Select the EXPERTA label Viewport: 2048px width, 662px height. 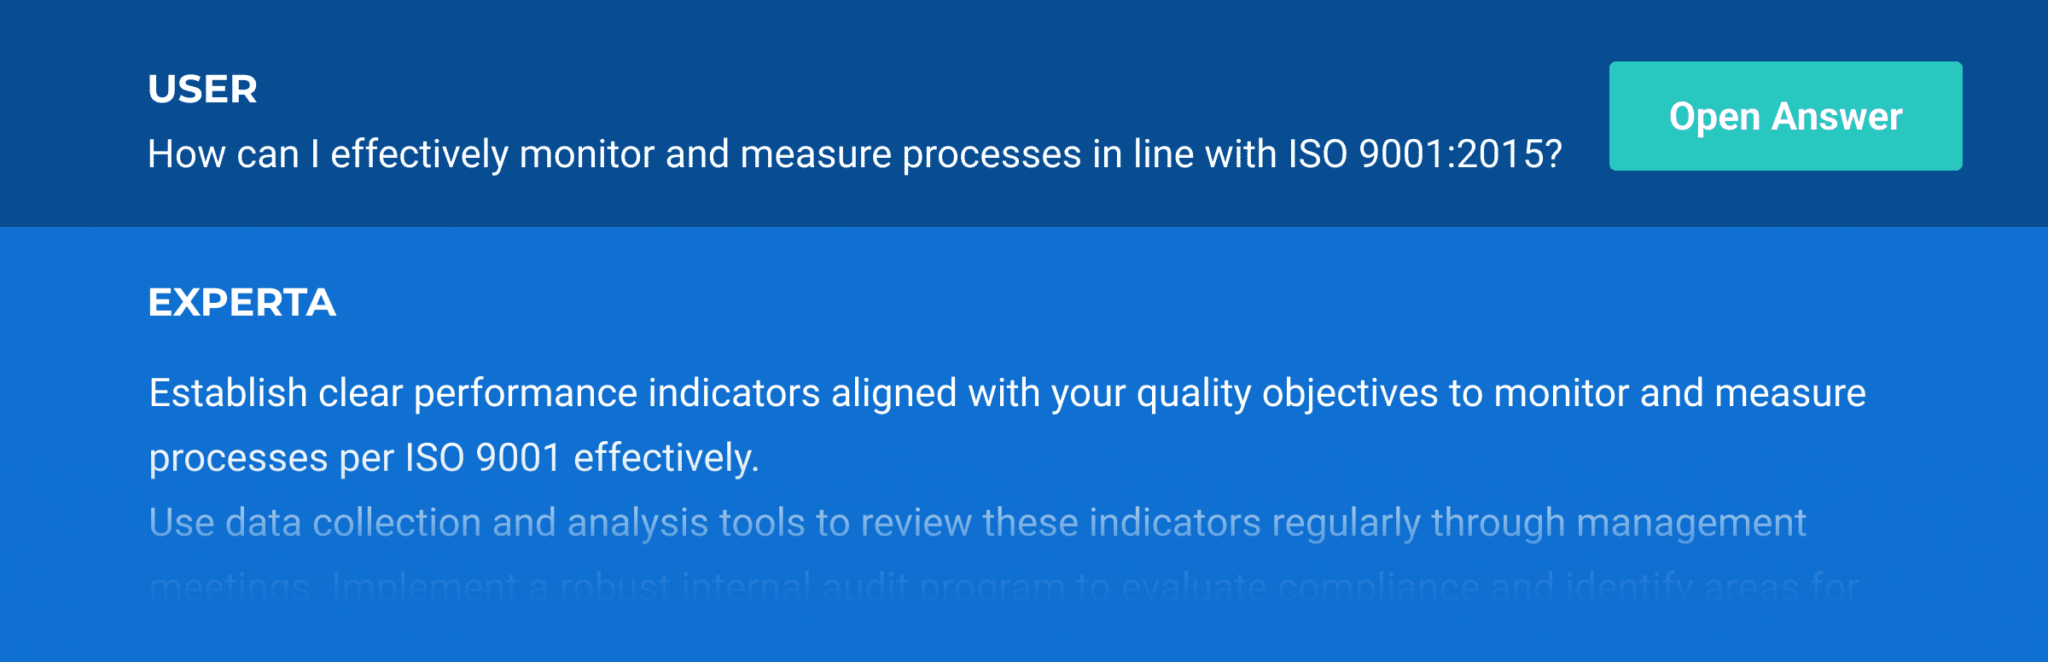tap(240, 301)
